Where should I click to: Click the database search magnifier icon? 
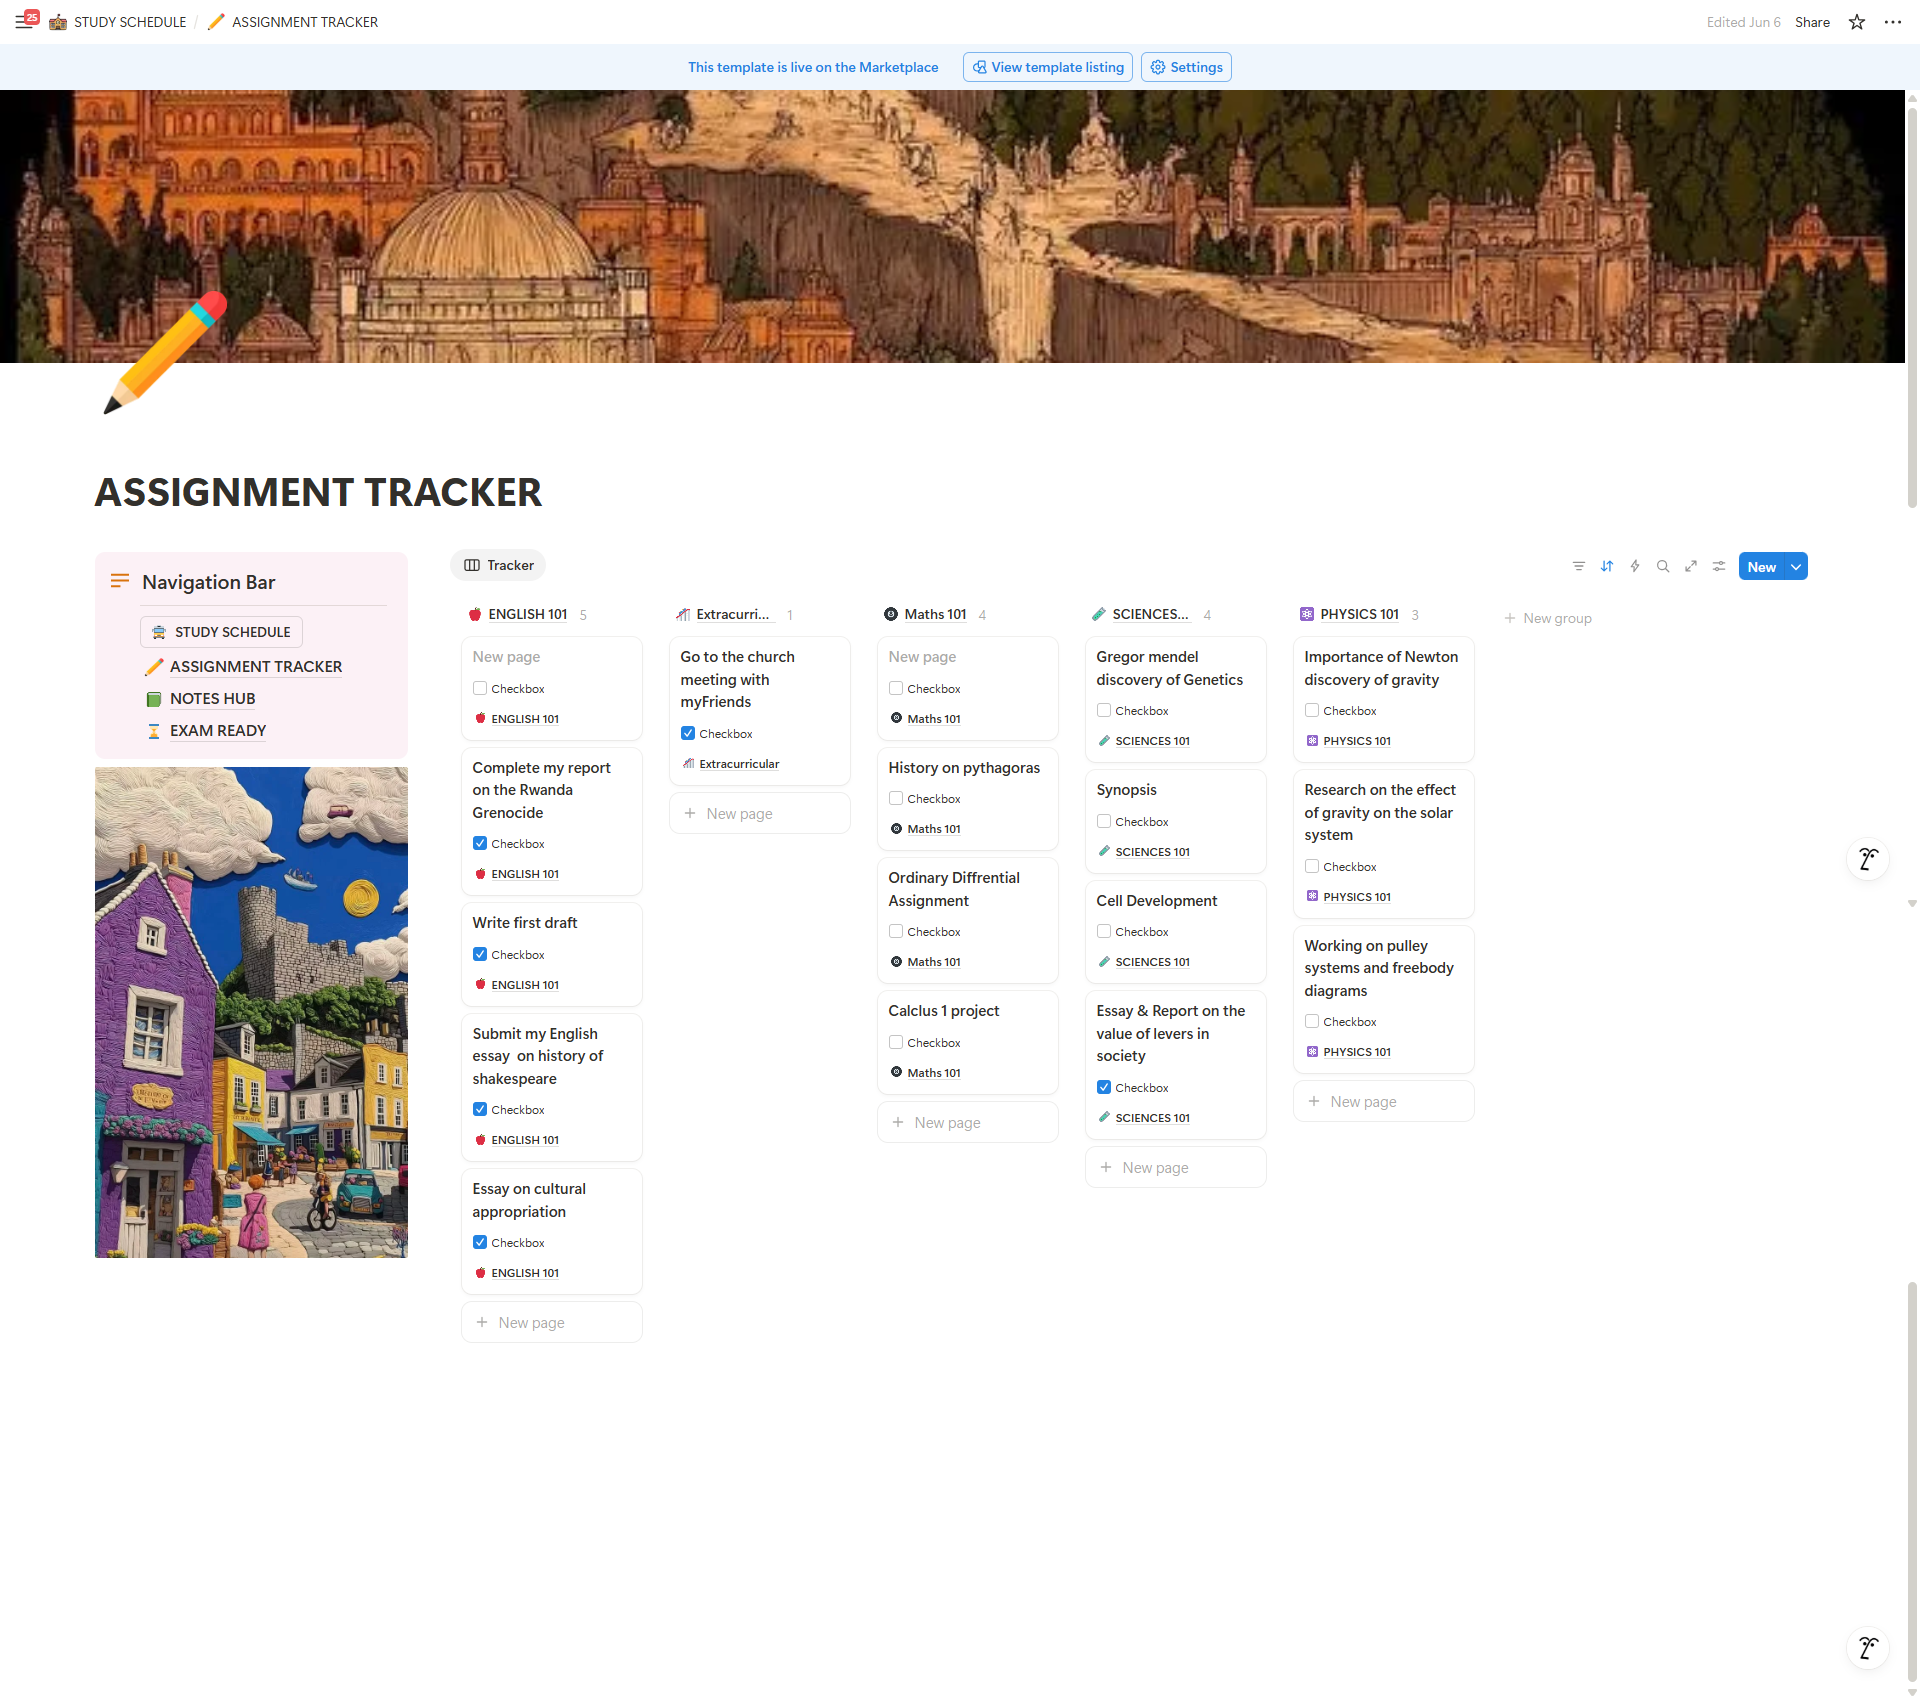pos(1663,566)
